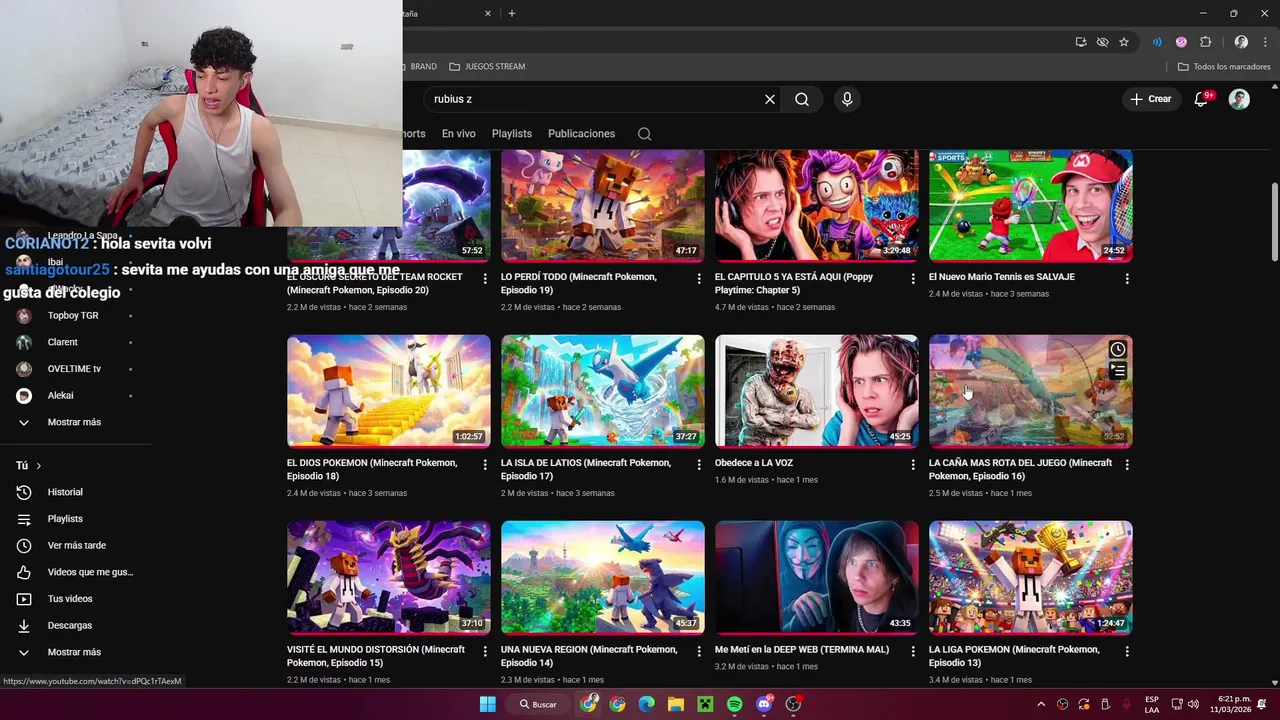Screen dimensions: 1280x720
Task: Add LA CAÑA MAS ROTA video to queue
Action: (x=1117, y=371)
